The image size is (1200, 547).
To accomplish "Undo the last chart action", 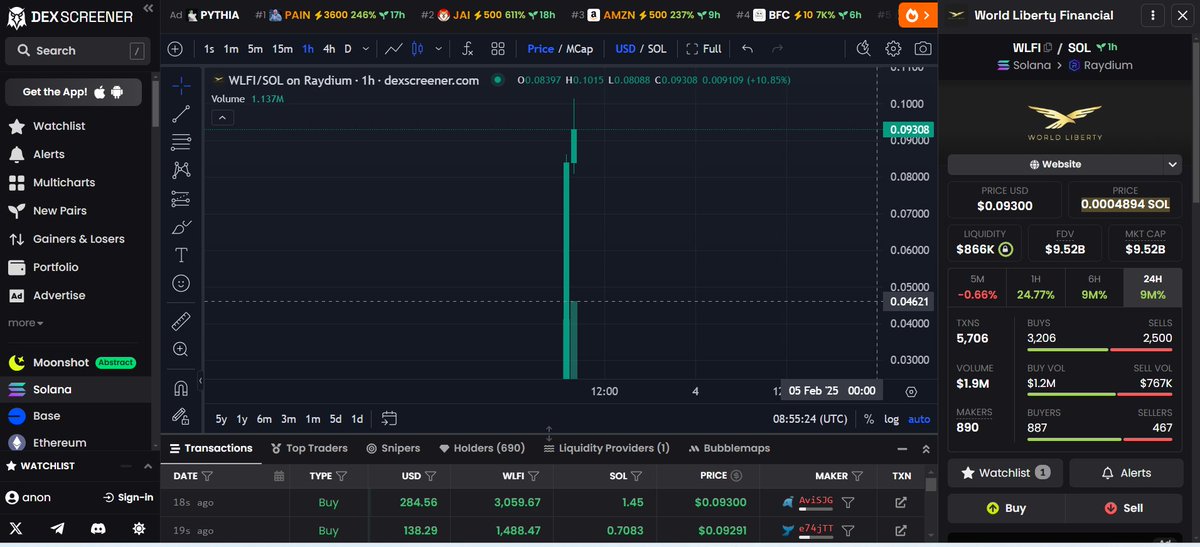I will pyautogui.click(x=748, y=48).
